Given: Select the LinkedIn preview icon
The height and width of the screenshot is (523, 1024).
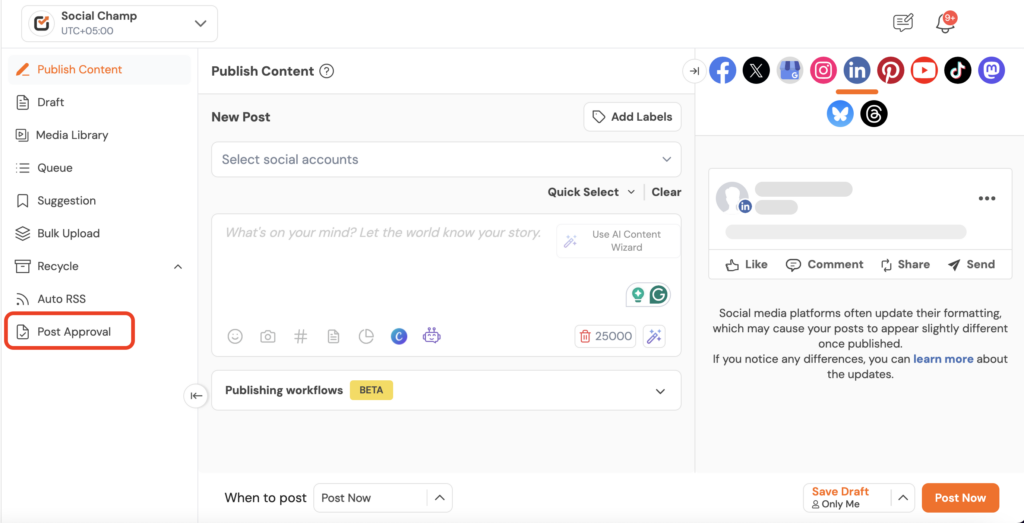Looking at the screenshot, I should 857,70.
